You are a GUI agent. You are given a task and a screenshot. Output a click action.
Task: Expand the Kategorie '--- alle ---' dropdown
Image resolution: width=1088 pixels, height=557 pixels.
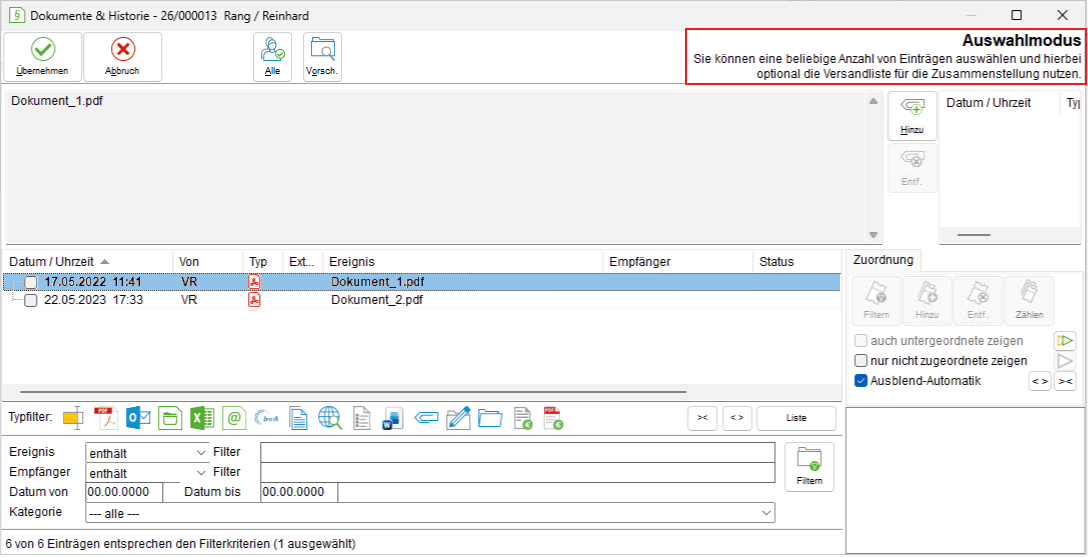430,513
